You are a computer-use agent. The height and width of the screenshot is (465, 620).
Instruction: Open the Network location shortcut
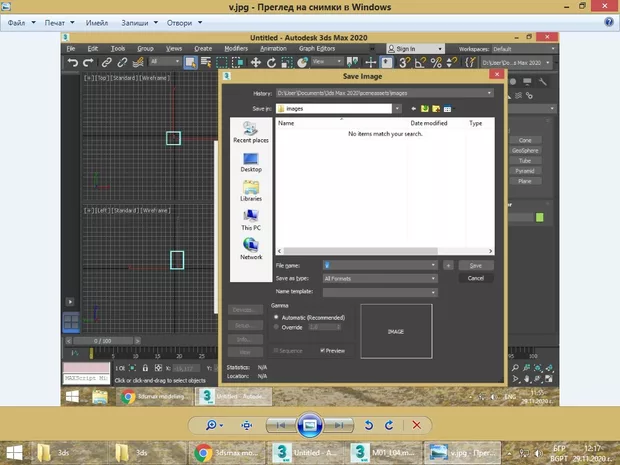(x=251, y=247)
